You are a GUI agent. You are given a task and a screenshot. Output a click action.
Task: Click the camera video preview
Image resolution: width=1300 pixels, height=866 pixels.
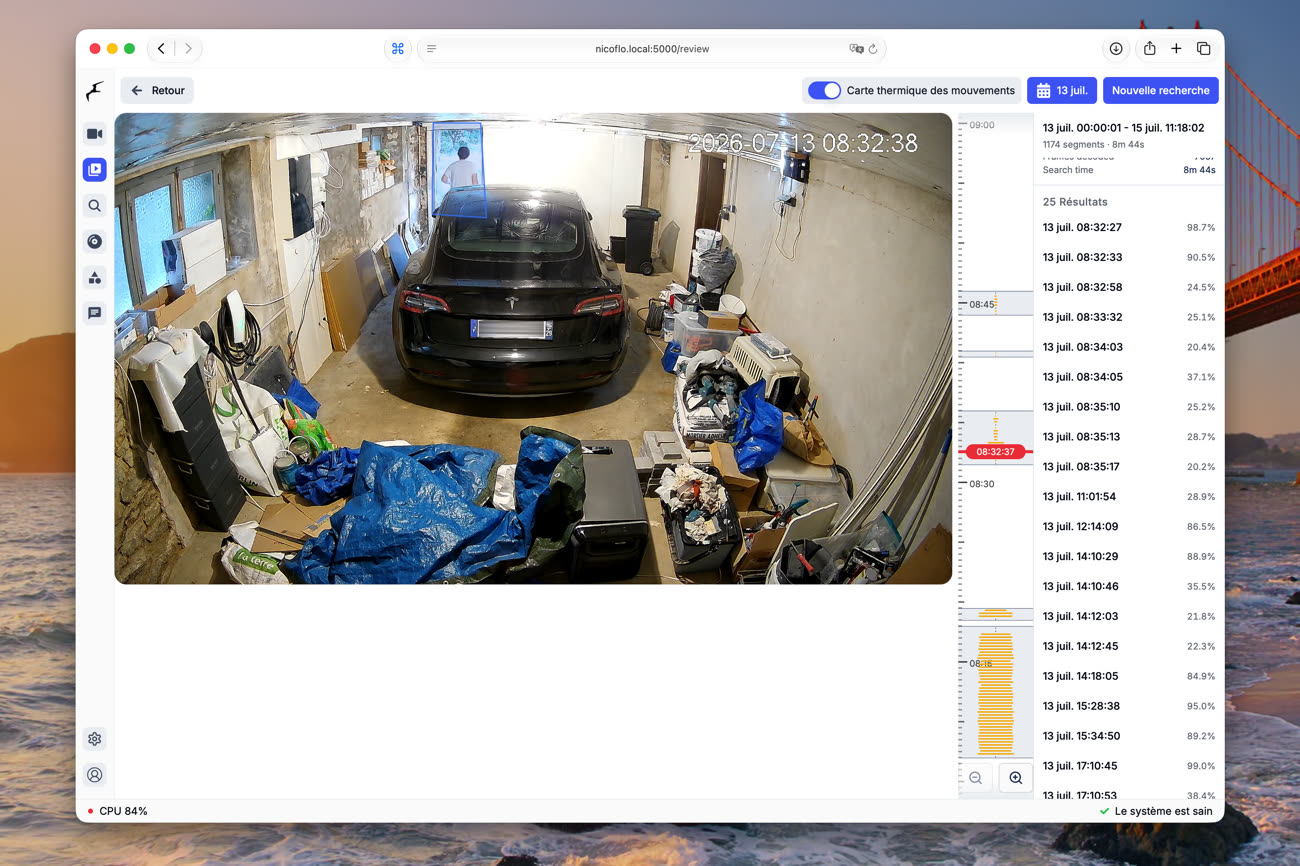pos(533,348)
